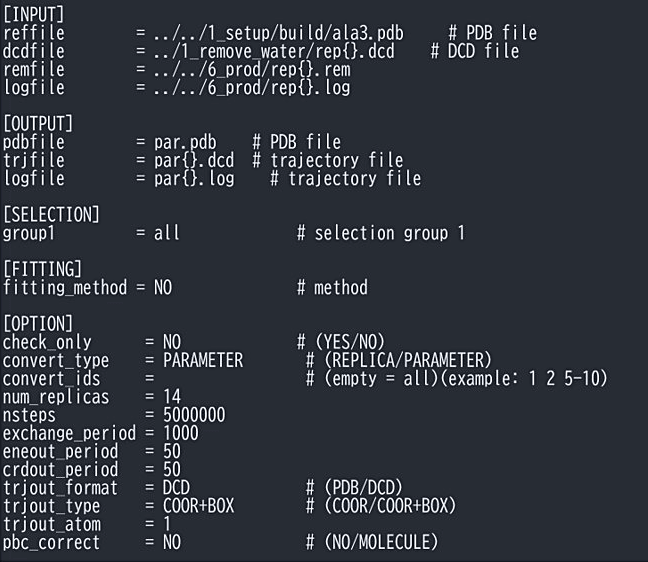This screenshot has width=648, height=562.
Task: Click the check_only NO value
Action: pyautogui.click(x=172, y=342)
